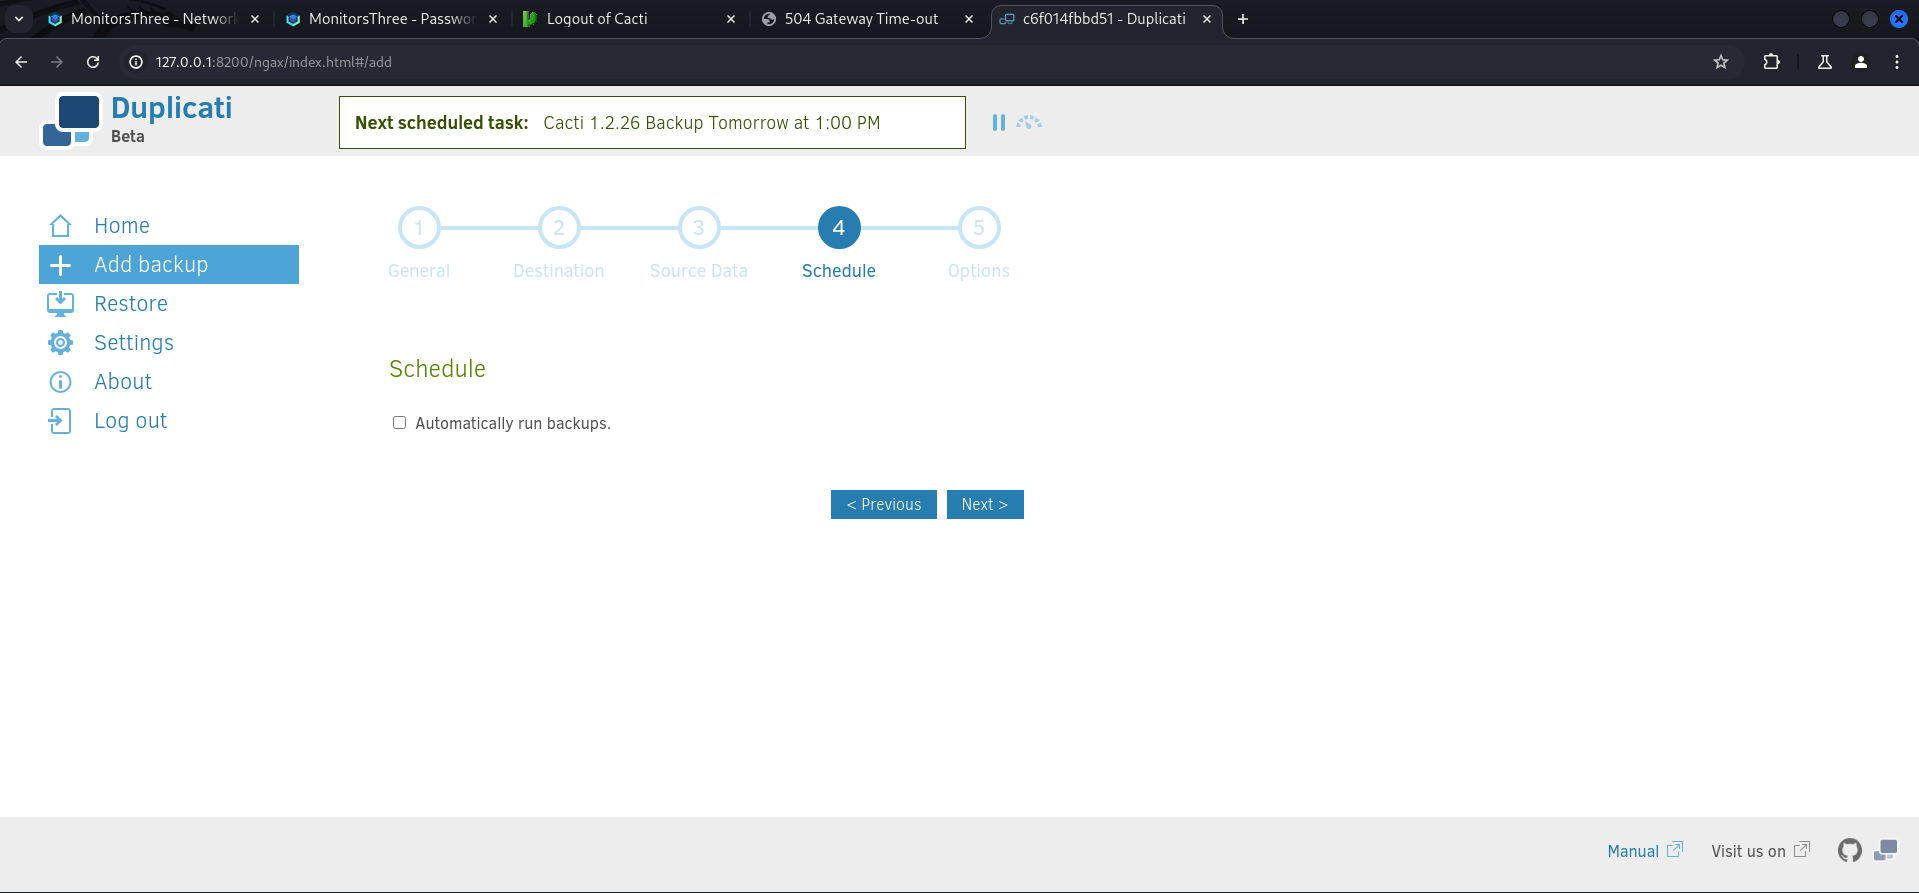Click the throttle speed gauge icon
Image resolution: width=1919 pixels, height=893 pixels.
tap(1029, 122)
